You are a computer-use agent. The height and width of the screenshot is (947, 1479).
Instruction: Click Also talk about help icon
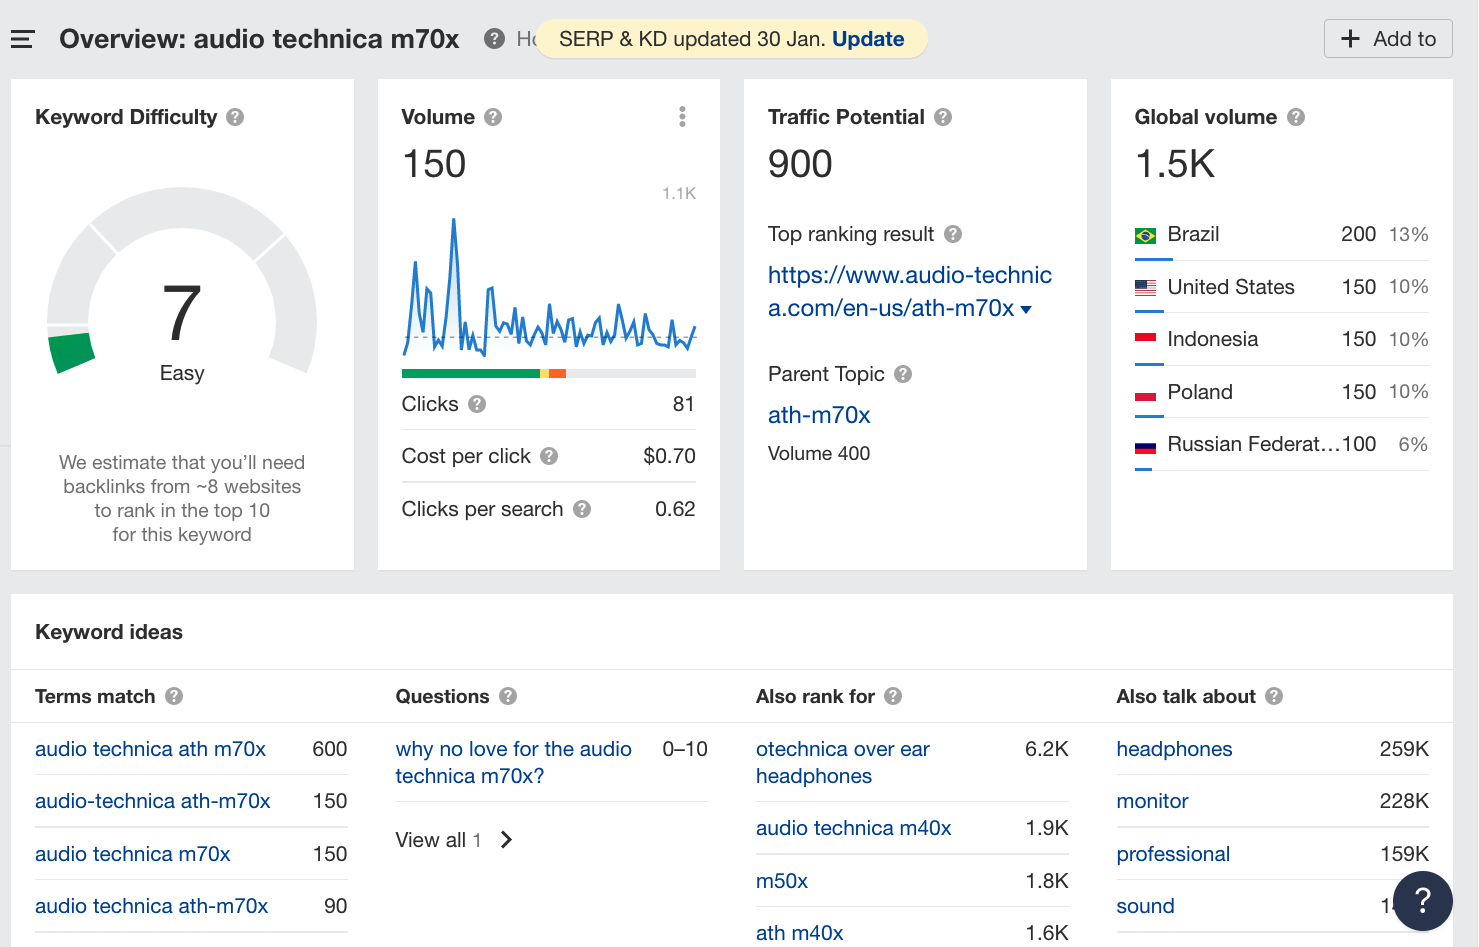pos(1274,696)
